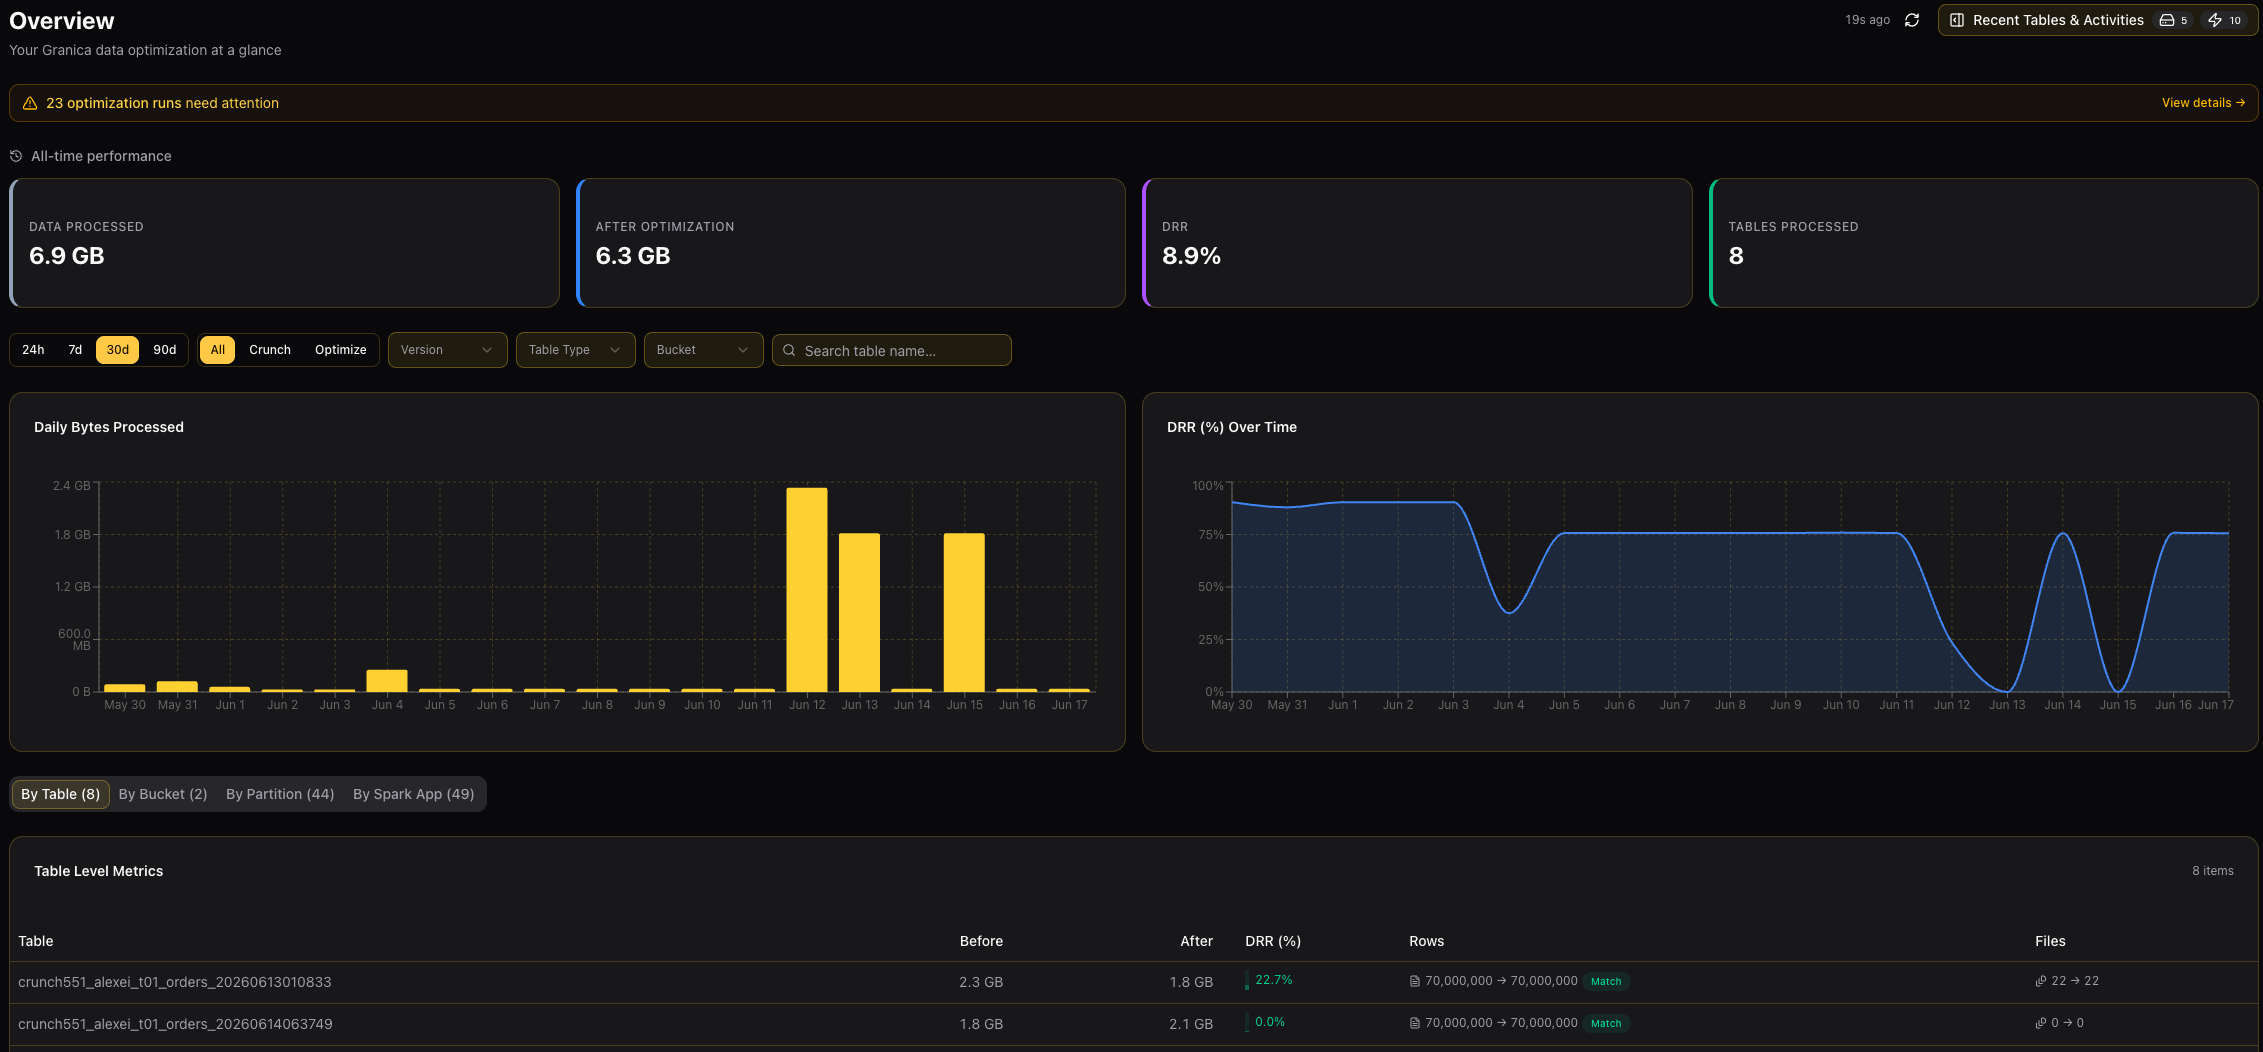Viewport: 2263px width, 1052px height.
Task: Switch to the By Partition (44) tab
Action: pos(280,794)
